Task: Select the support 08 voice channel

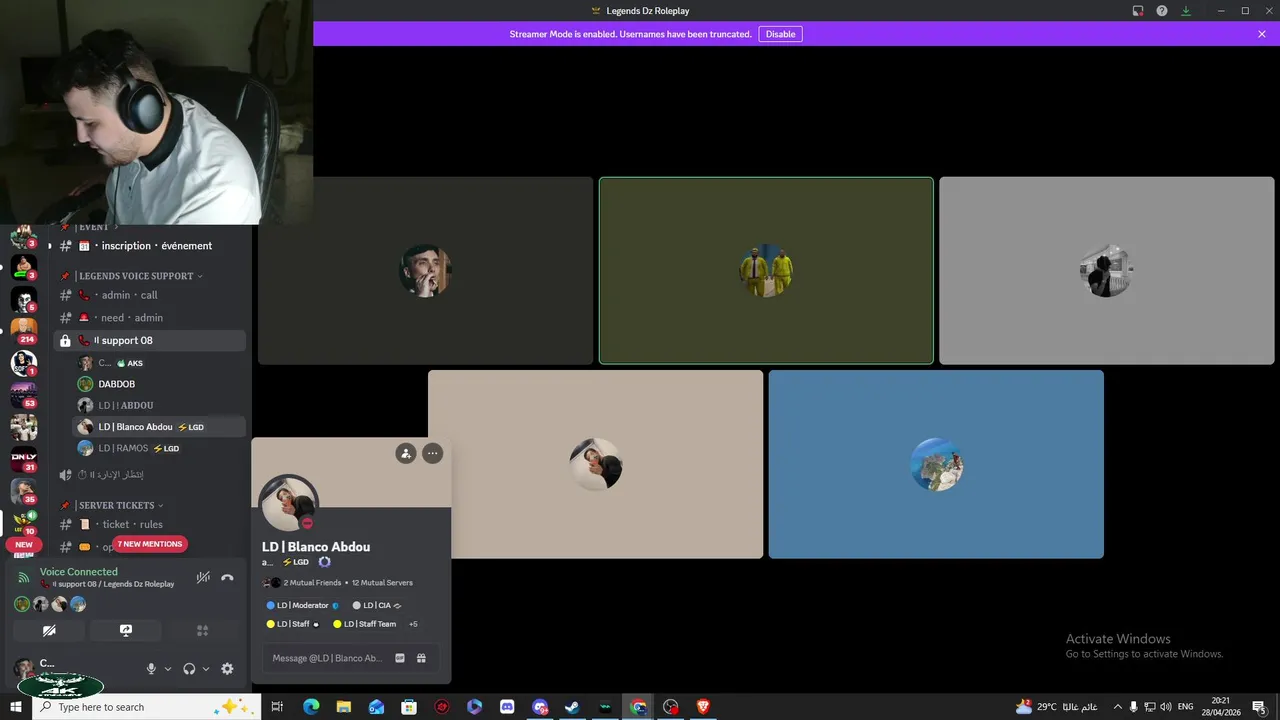Action: (150, 341)
